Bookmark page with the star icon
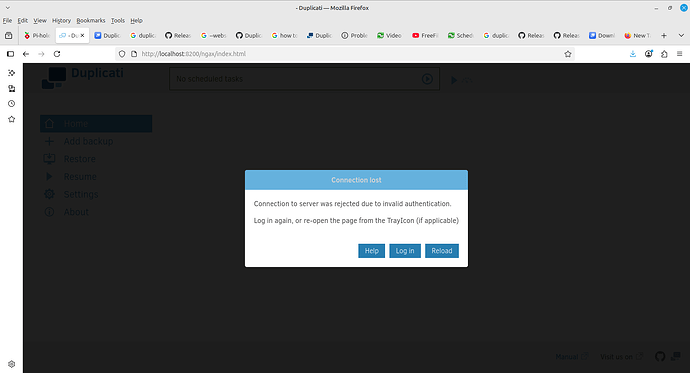This screenshot has width=690, height=373. [568, 54]
